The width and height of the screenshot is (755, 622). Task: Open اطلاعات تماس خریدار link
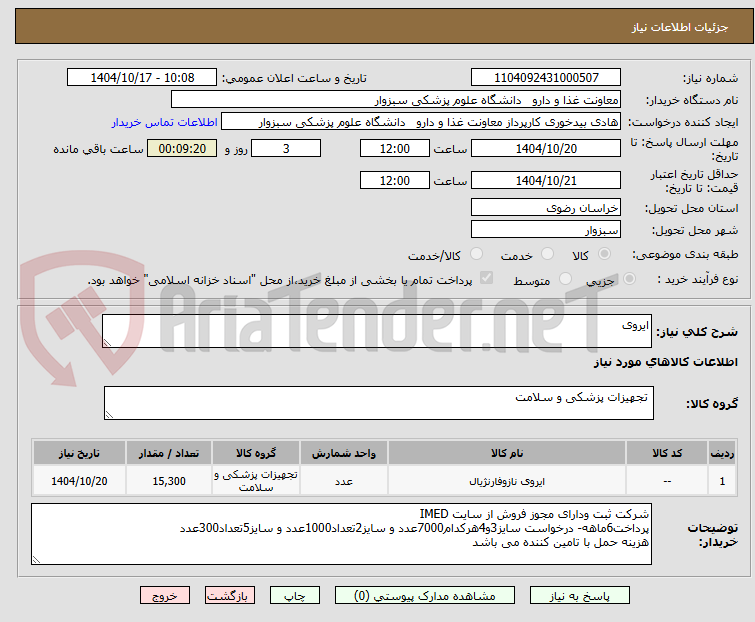coord(165,122)
